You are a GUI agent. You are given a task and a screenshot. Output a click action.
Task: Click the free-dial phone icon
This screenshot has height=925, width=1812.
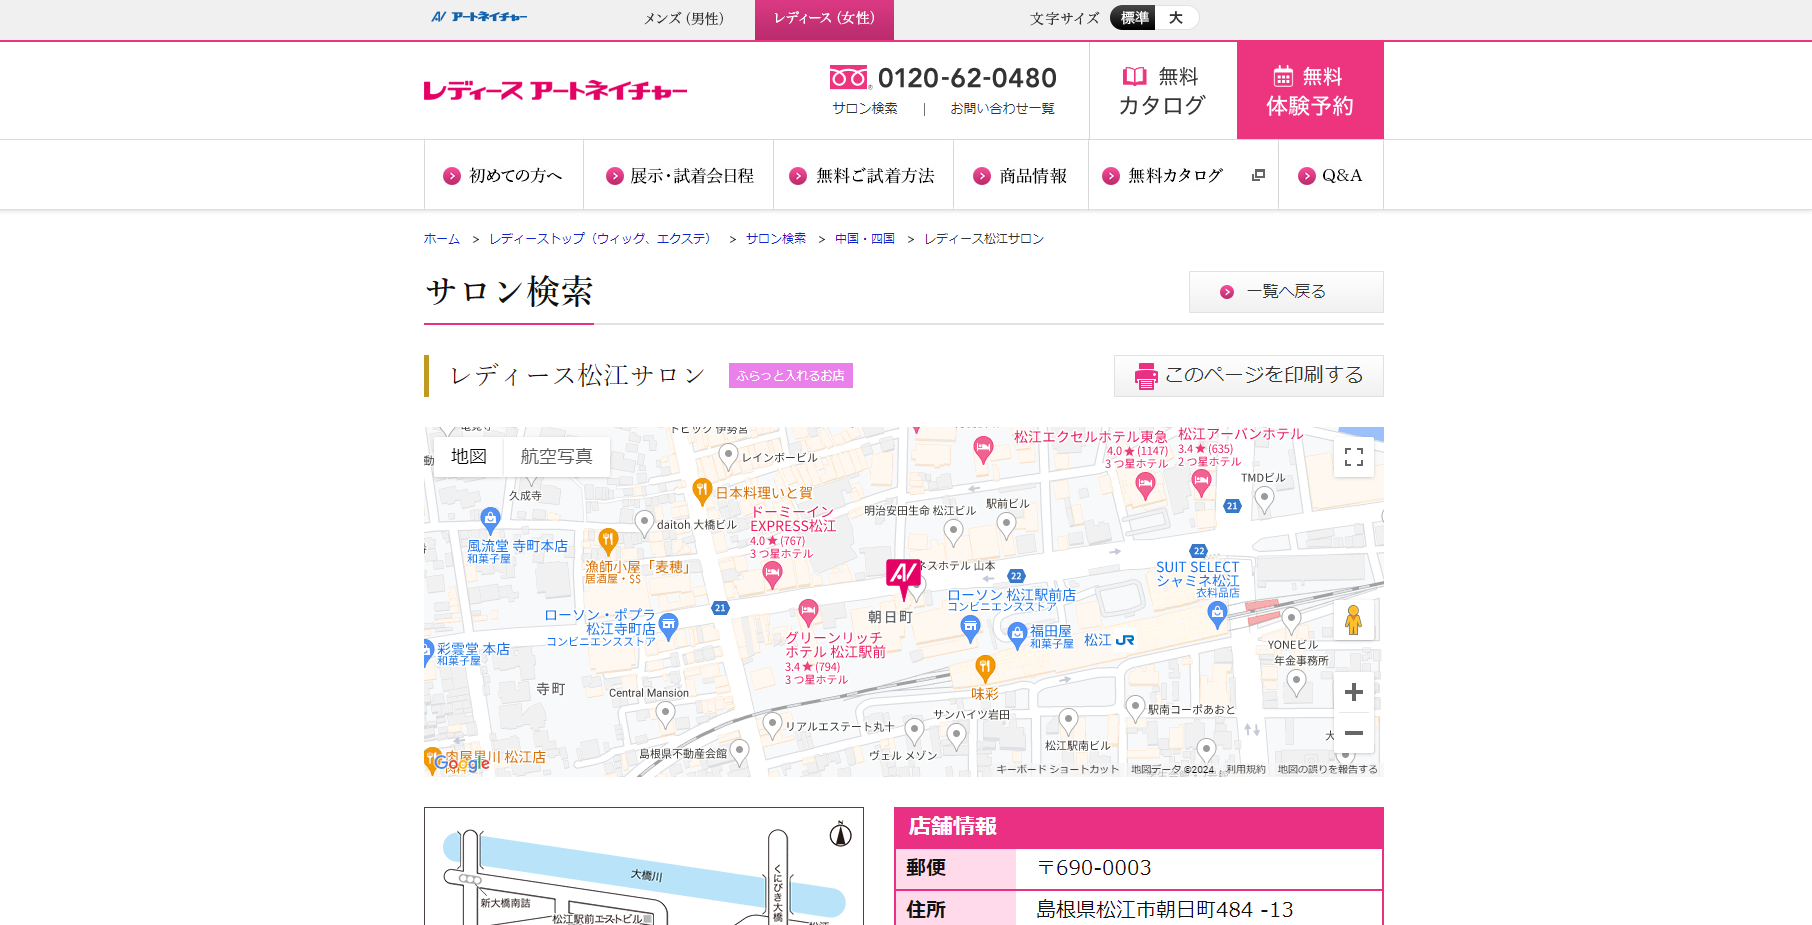850,78
